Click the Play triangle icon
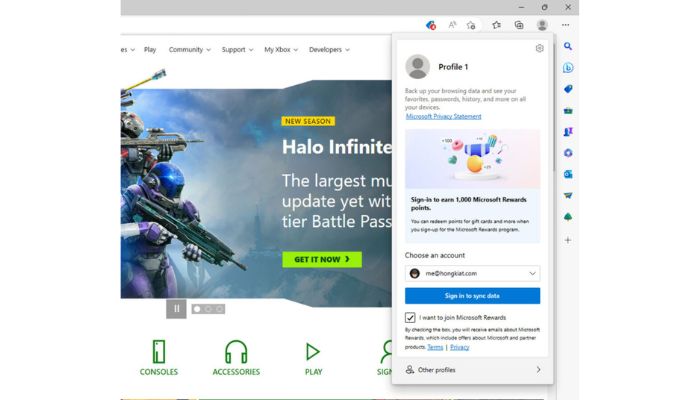The width and height of the screenshot is (700, 400). [313, 352]
